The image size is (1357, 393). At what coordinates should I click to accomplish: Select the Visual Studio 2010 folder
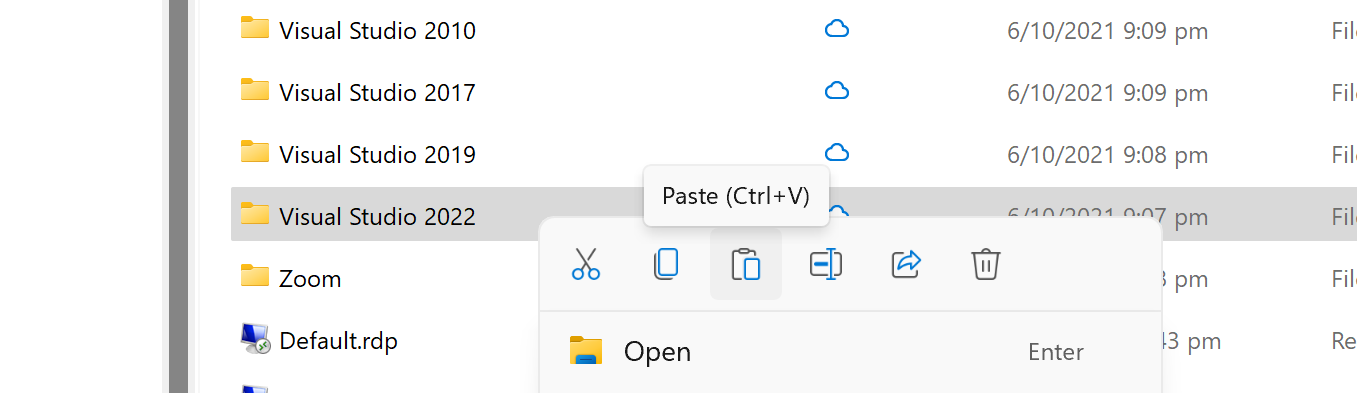coord(377,31)
